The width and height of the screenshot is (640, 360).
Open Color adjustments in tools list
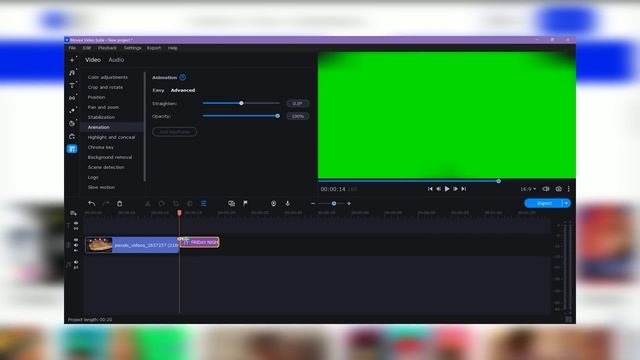(108, 77)
